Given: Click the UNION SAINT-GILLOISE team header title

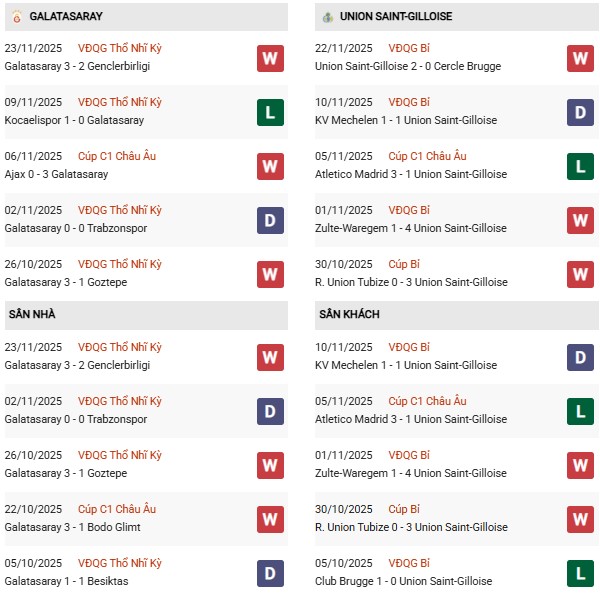Looking at the screenshot, I should coord(395,17).
